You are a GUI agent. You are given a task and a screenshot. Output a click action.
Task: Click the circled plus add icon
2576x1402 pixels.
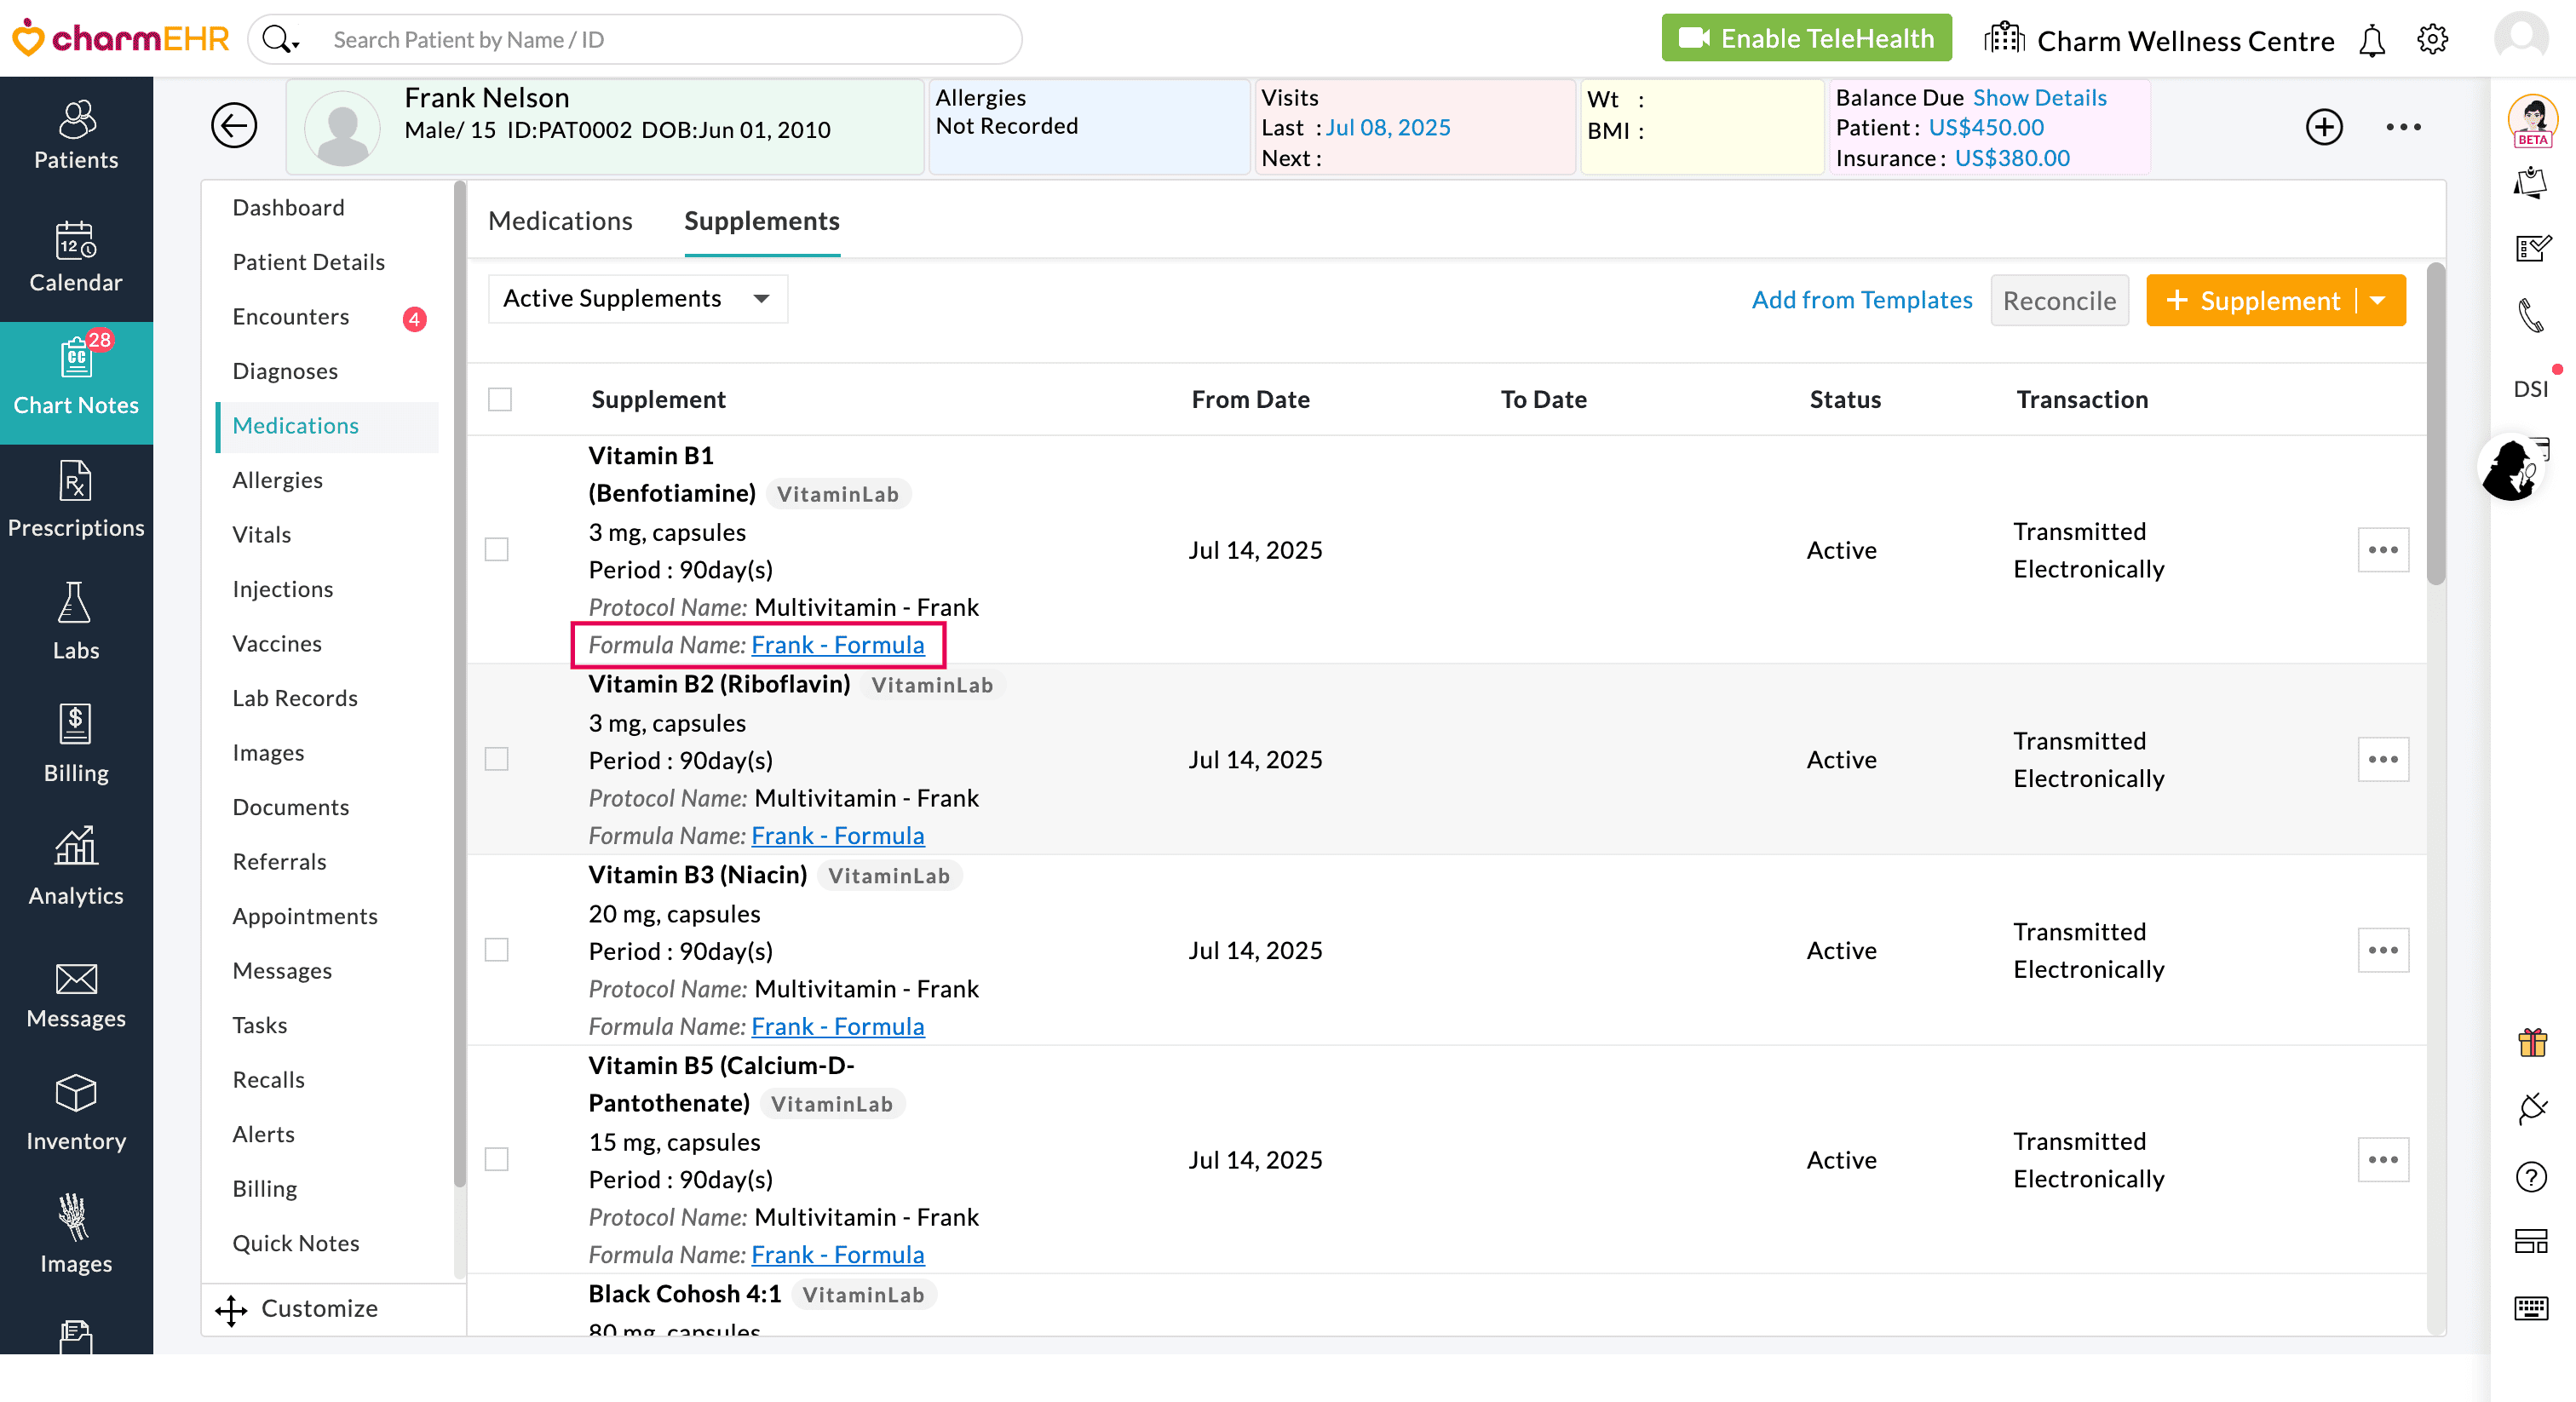point(2324,127)
